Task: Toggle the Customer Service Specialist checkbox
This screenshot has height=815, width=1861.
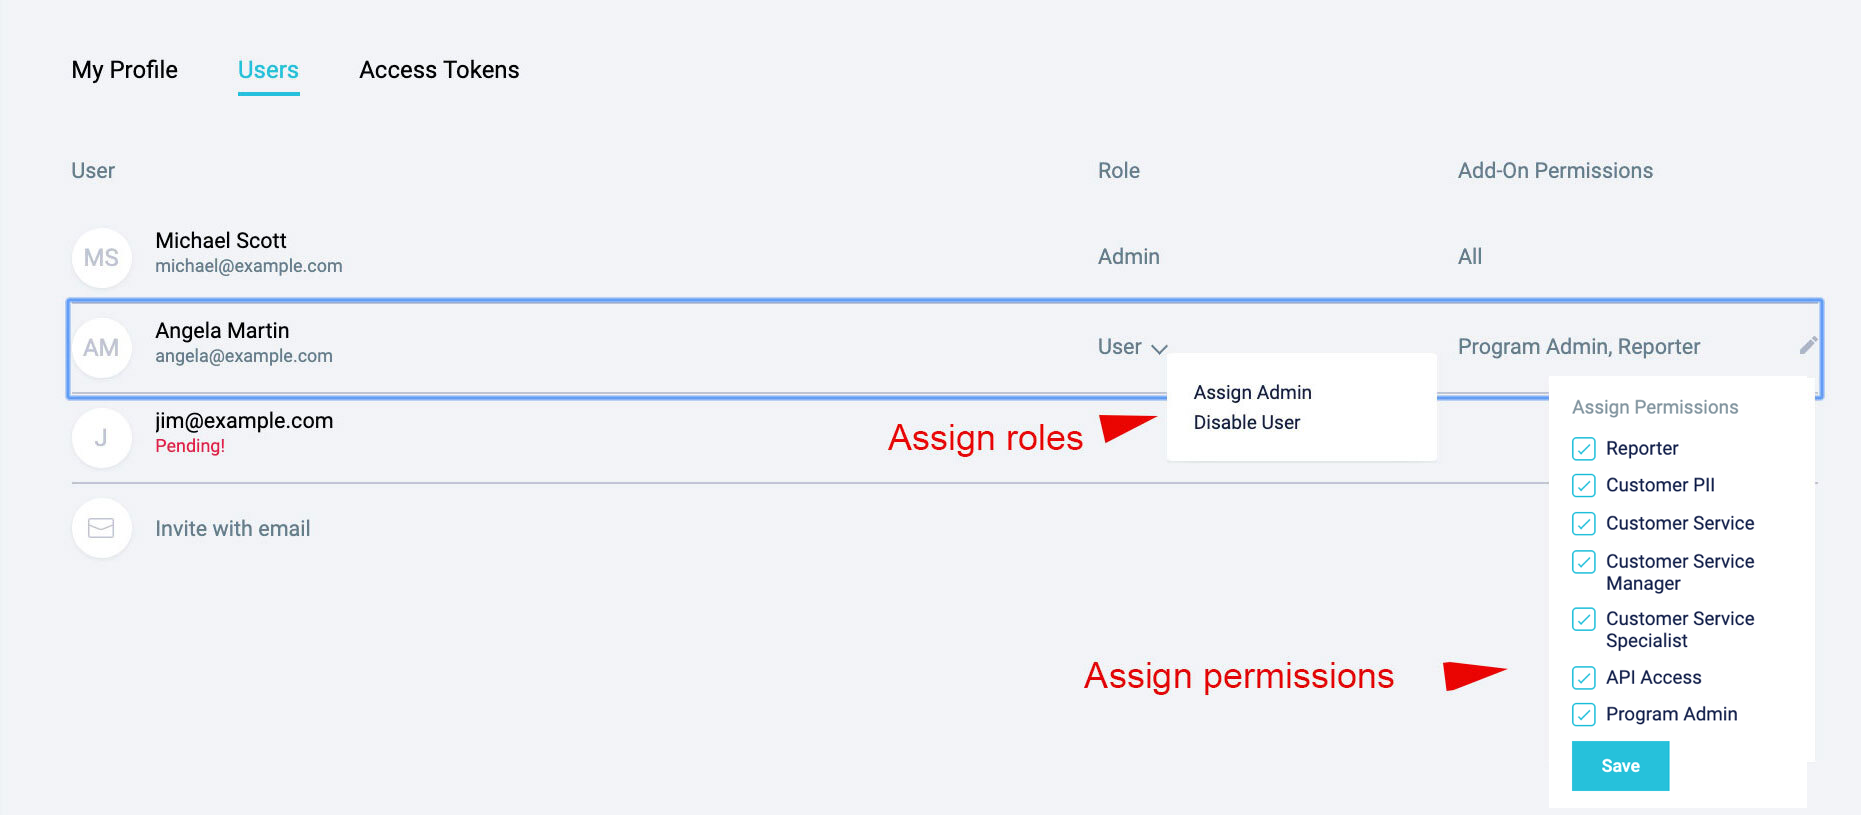Action: pyautogui.click(x=1584, y=619)
